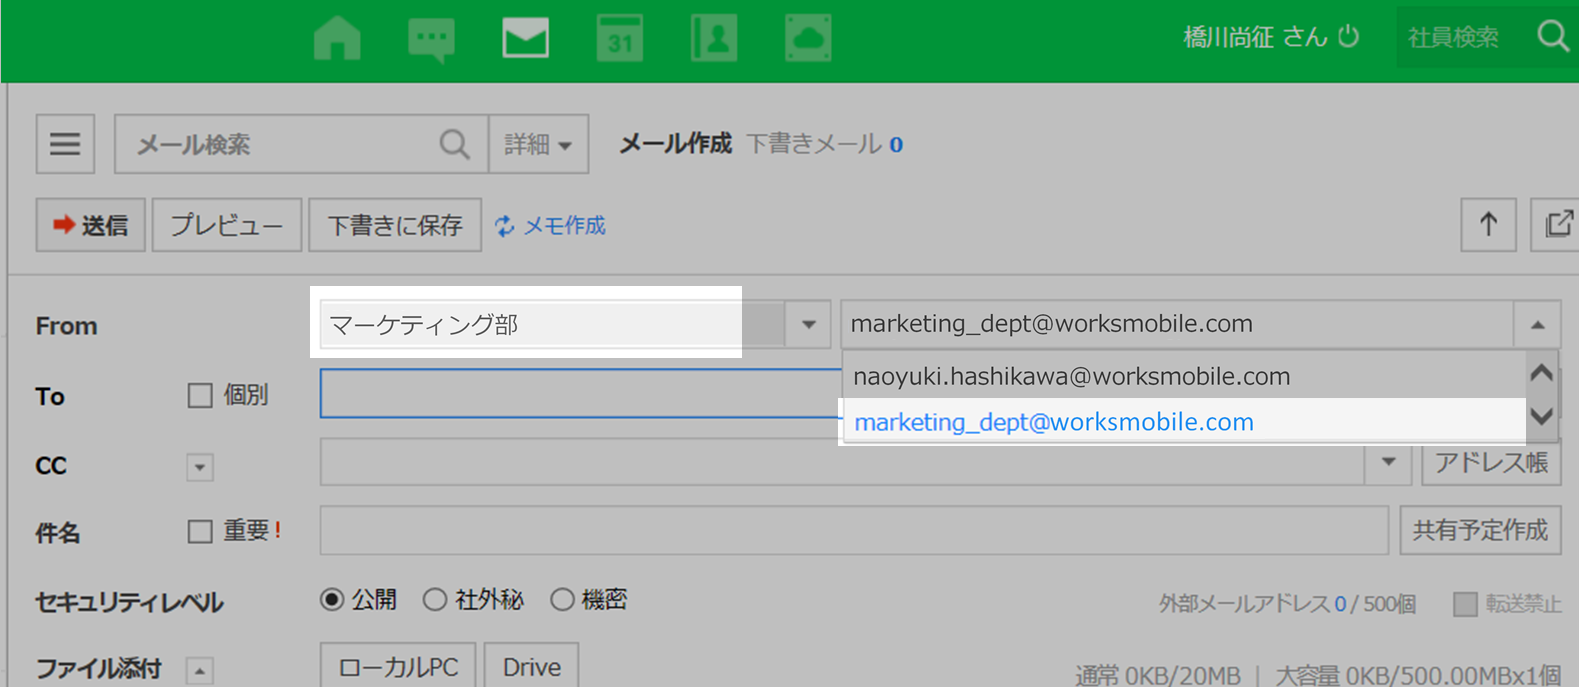The image size is (1579, 687).
Task: Check the 個別 checkbox next to To
Action: point(200,395)
